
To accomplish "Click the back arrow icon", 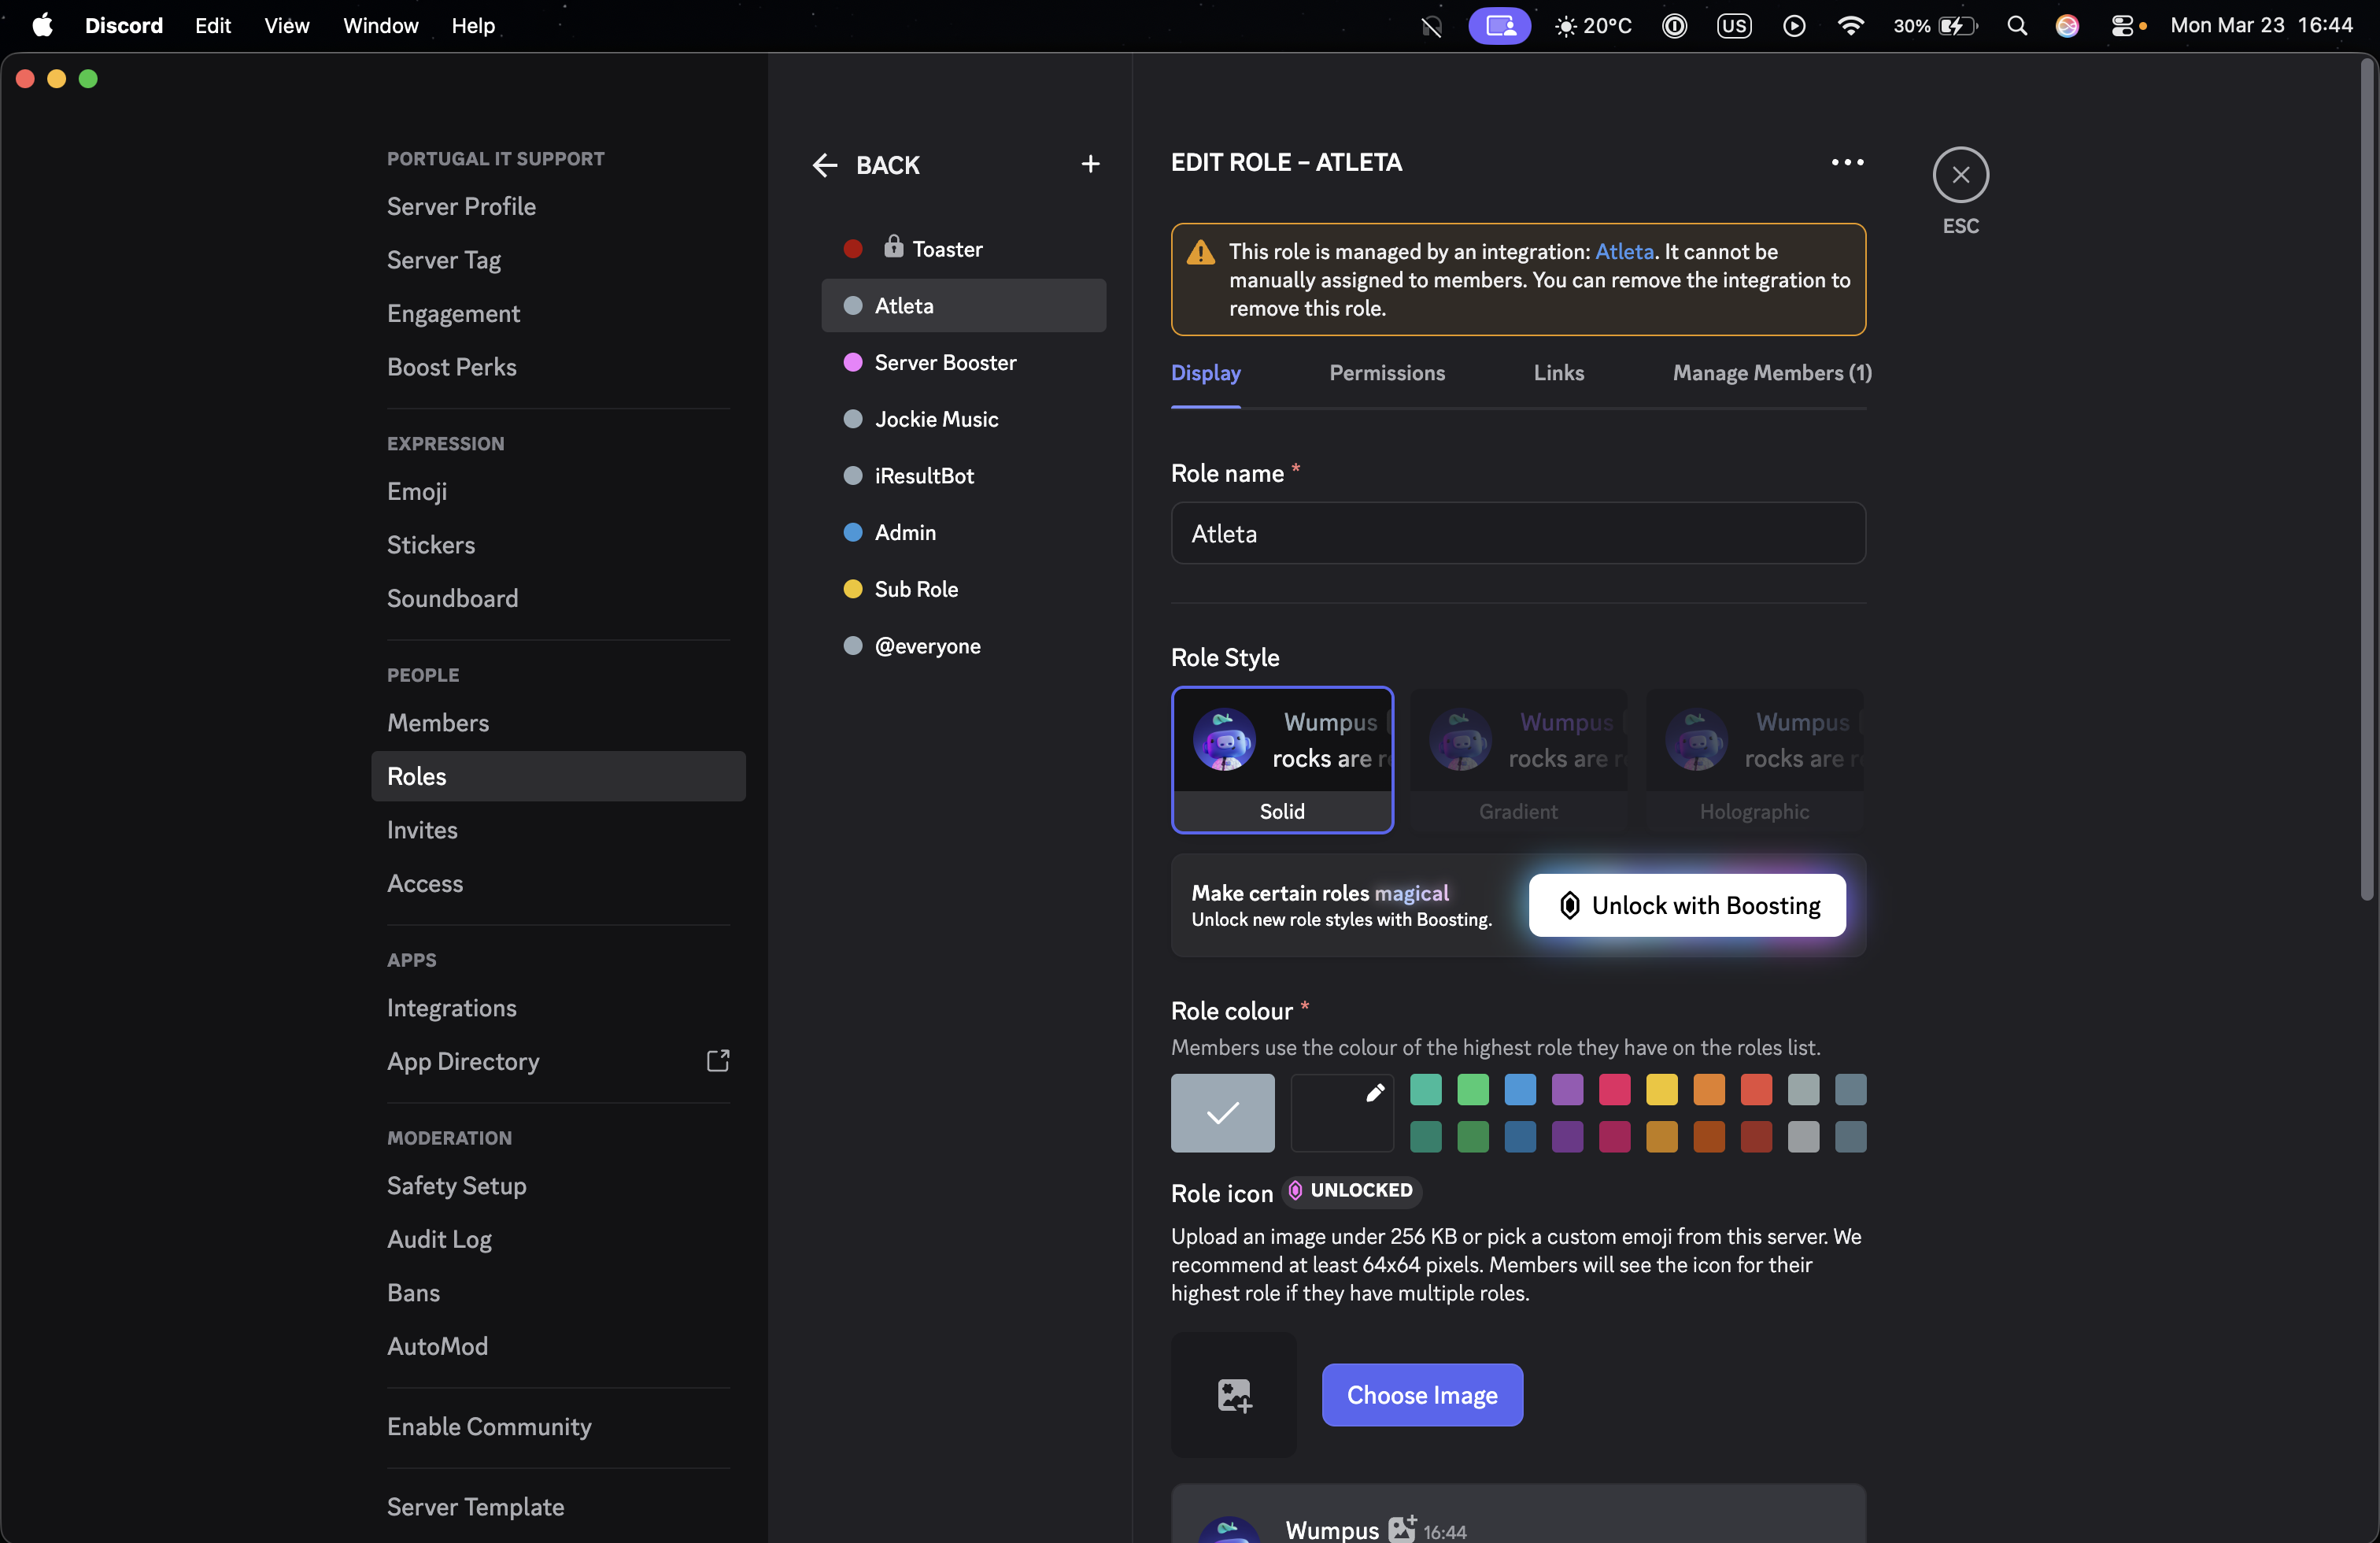I will [x=825, y=165].
